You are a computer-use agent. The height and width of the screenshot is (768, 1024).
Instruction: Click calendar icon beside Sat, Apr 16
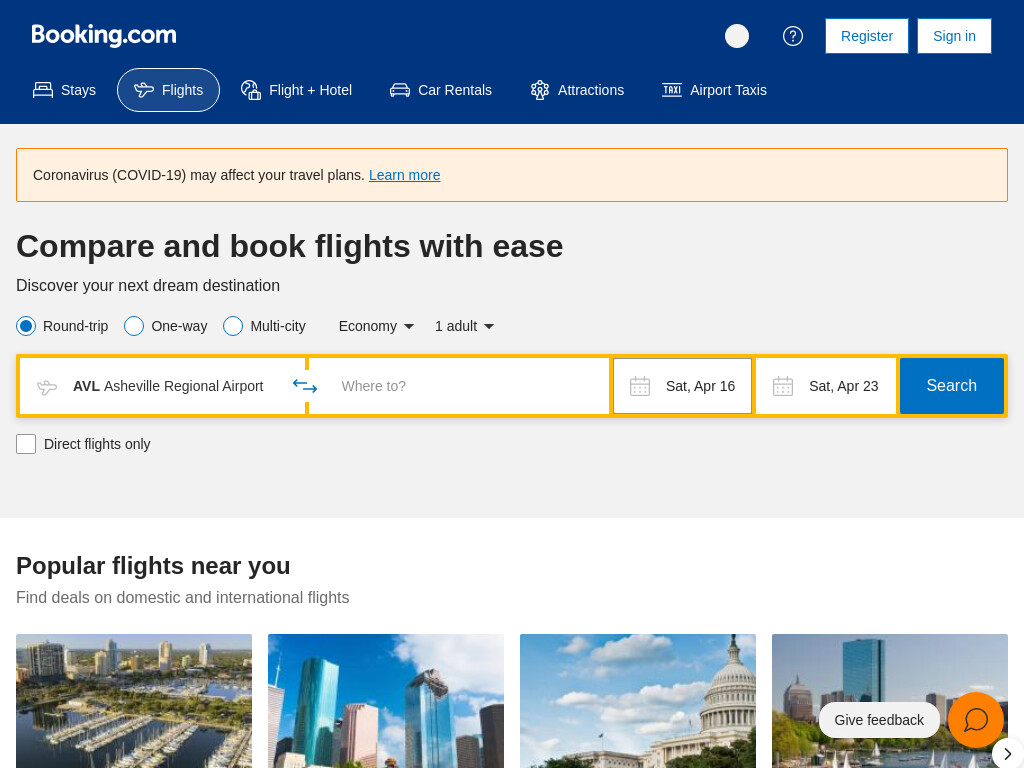coord(640,386)
